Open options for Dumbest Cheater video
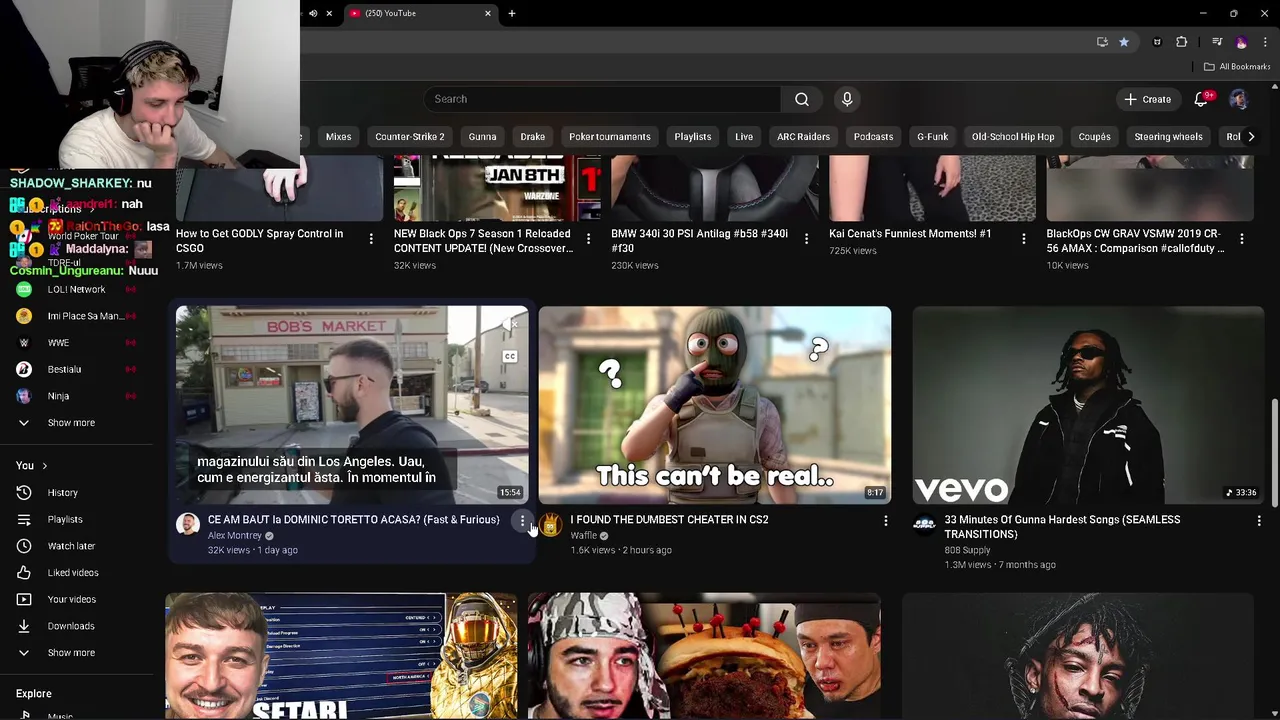 click(885, 521)
